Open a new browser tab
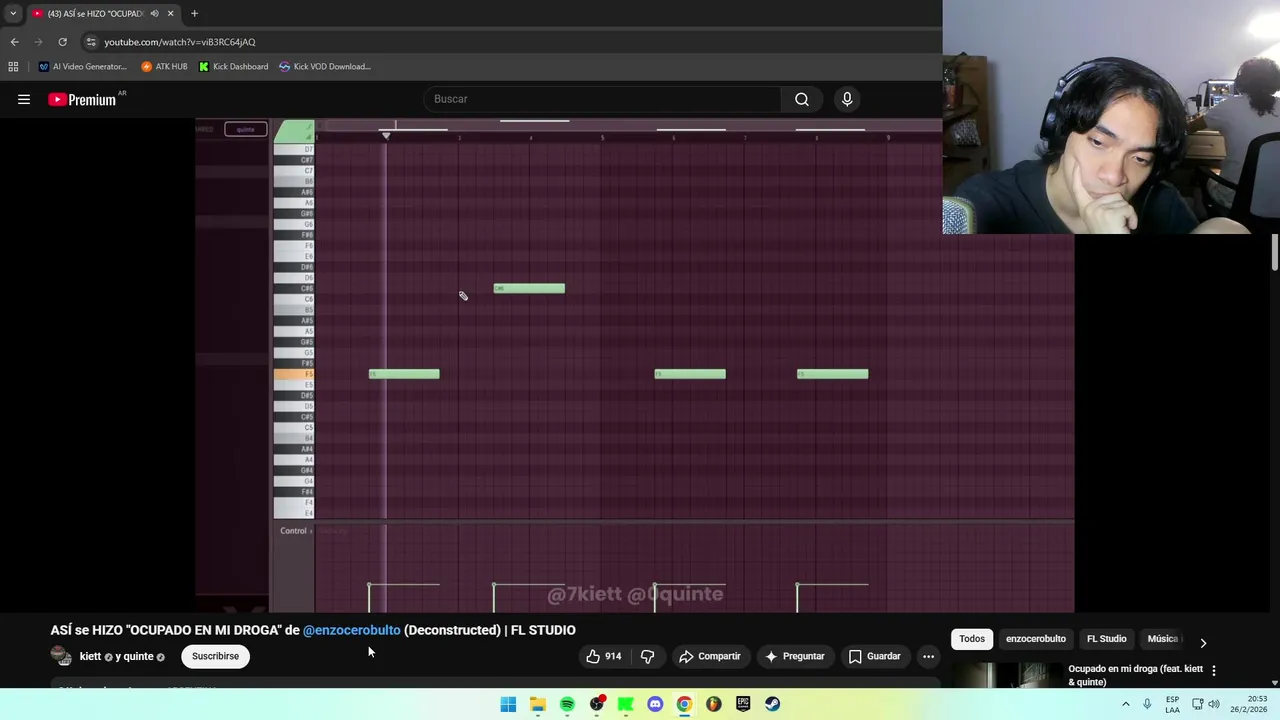The image size is (1280, 720). pyautogui.click(x=194, y=13)
